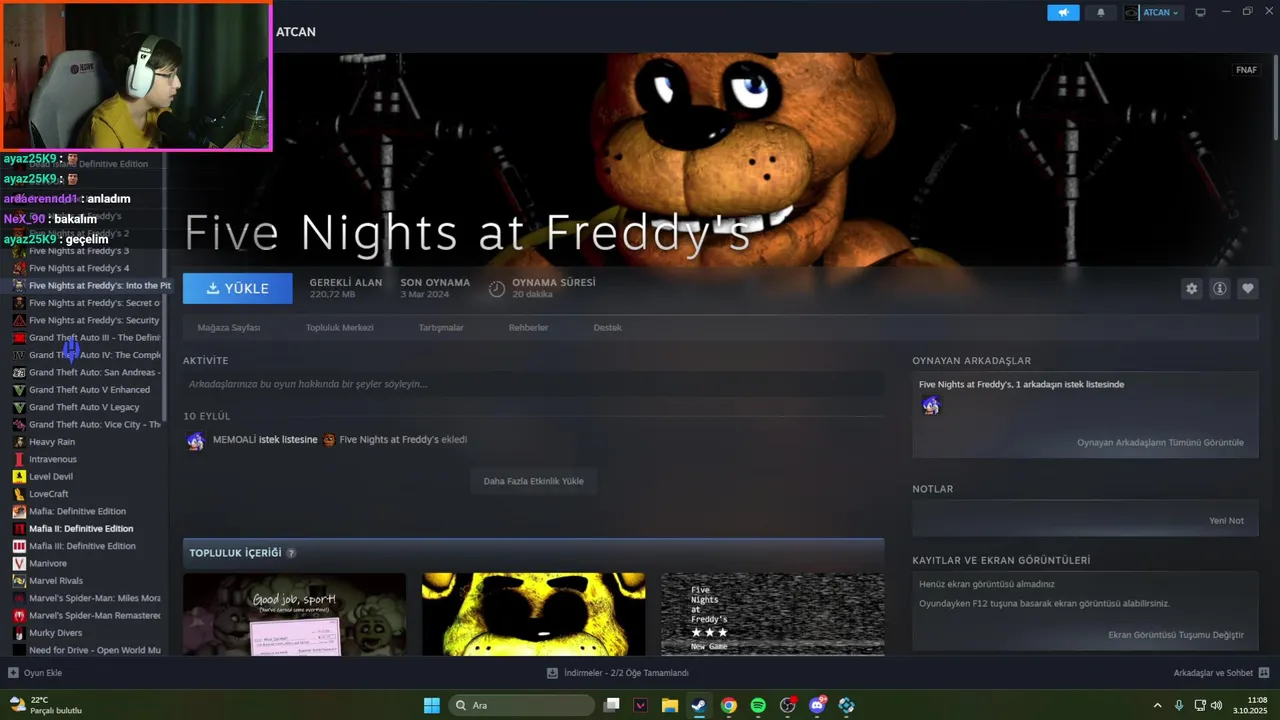Open the Topluluk Merkezi tab
This screenshot has height=720, width=1280.
click(339, 328)
